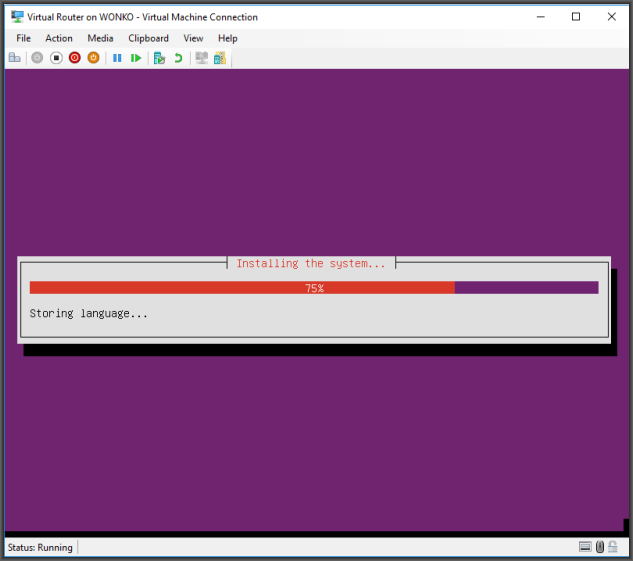633x561 pixels.
Task: Open the Clipboard menu
Action: pos(149,38)
